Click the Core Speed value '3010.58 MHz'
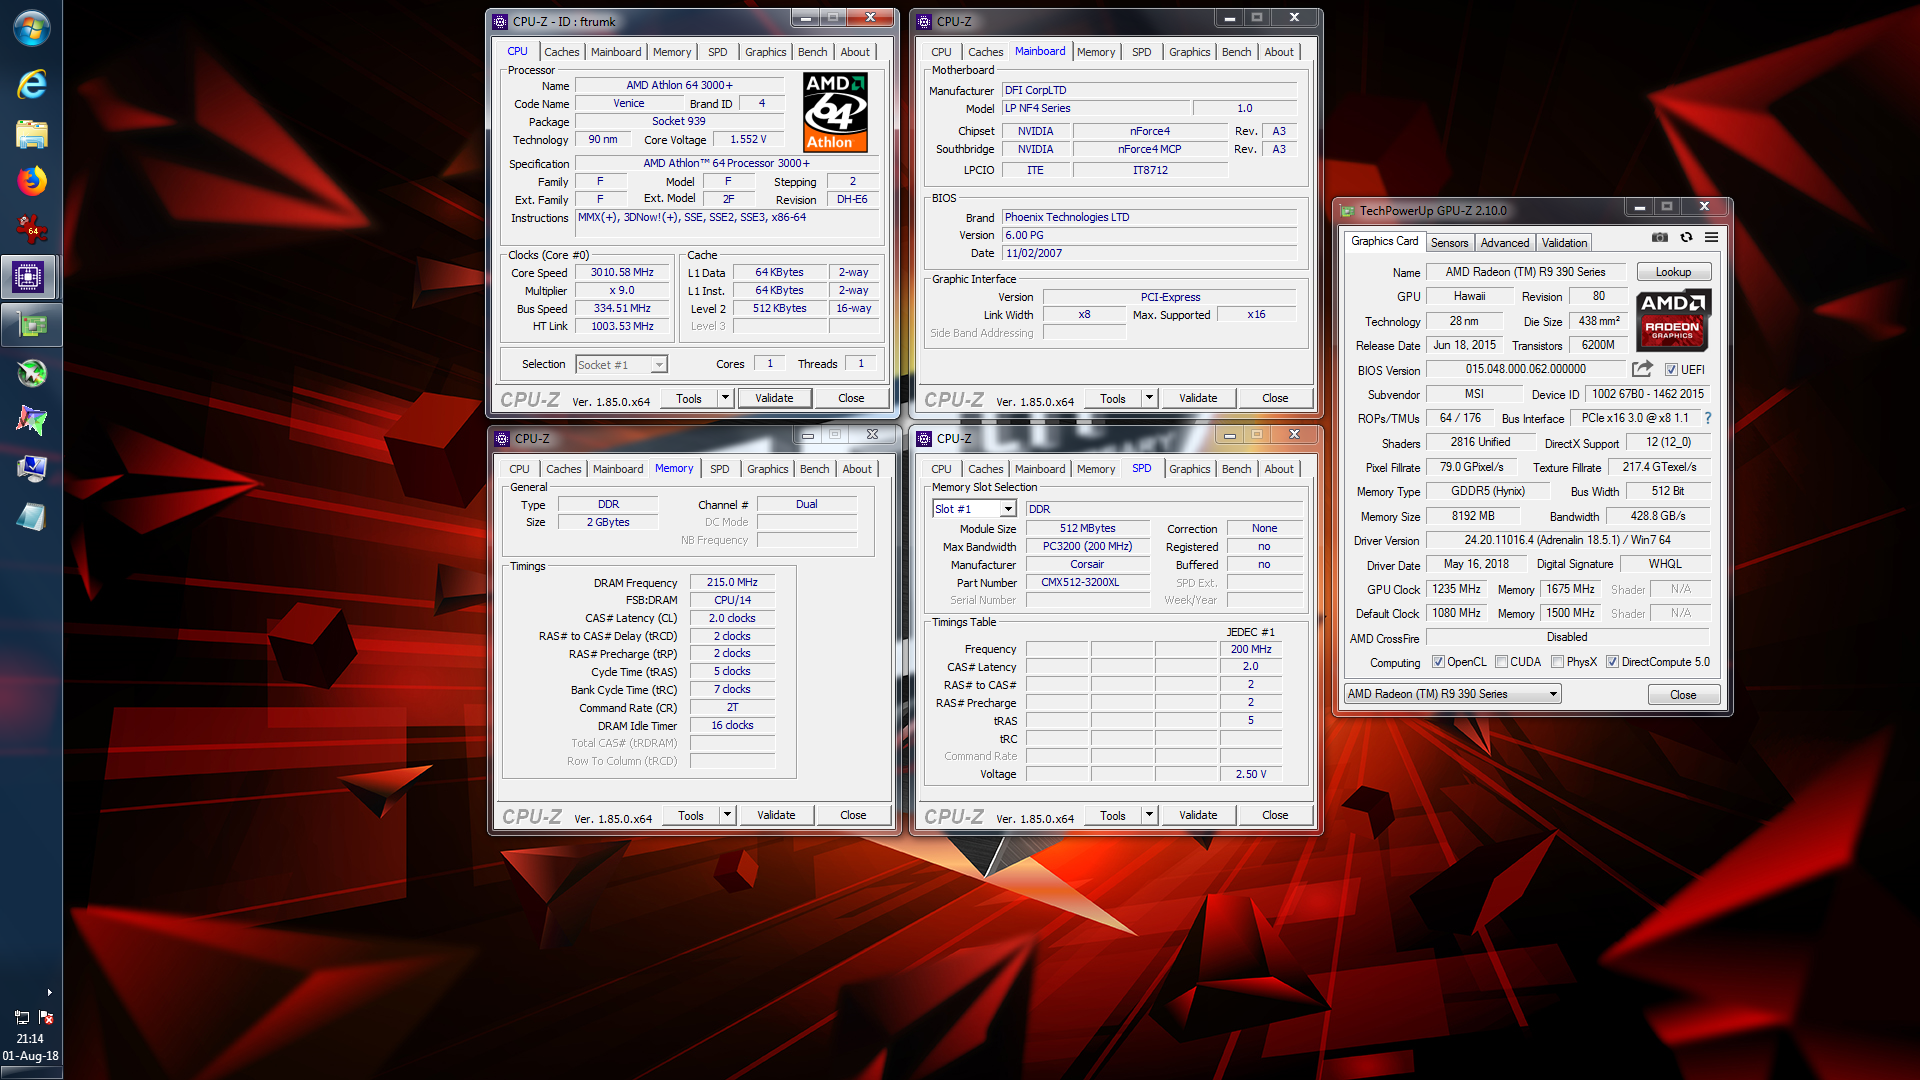1920x1080 pixels. click(622, 272)
